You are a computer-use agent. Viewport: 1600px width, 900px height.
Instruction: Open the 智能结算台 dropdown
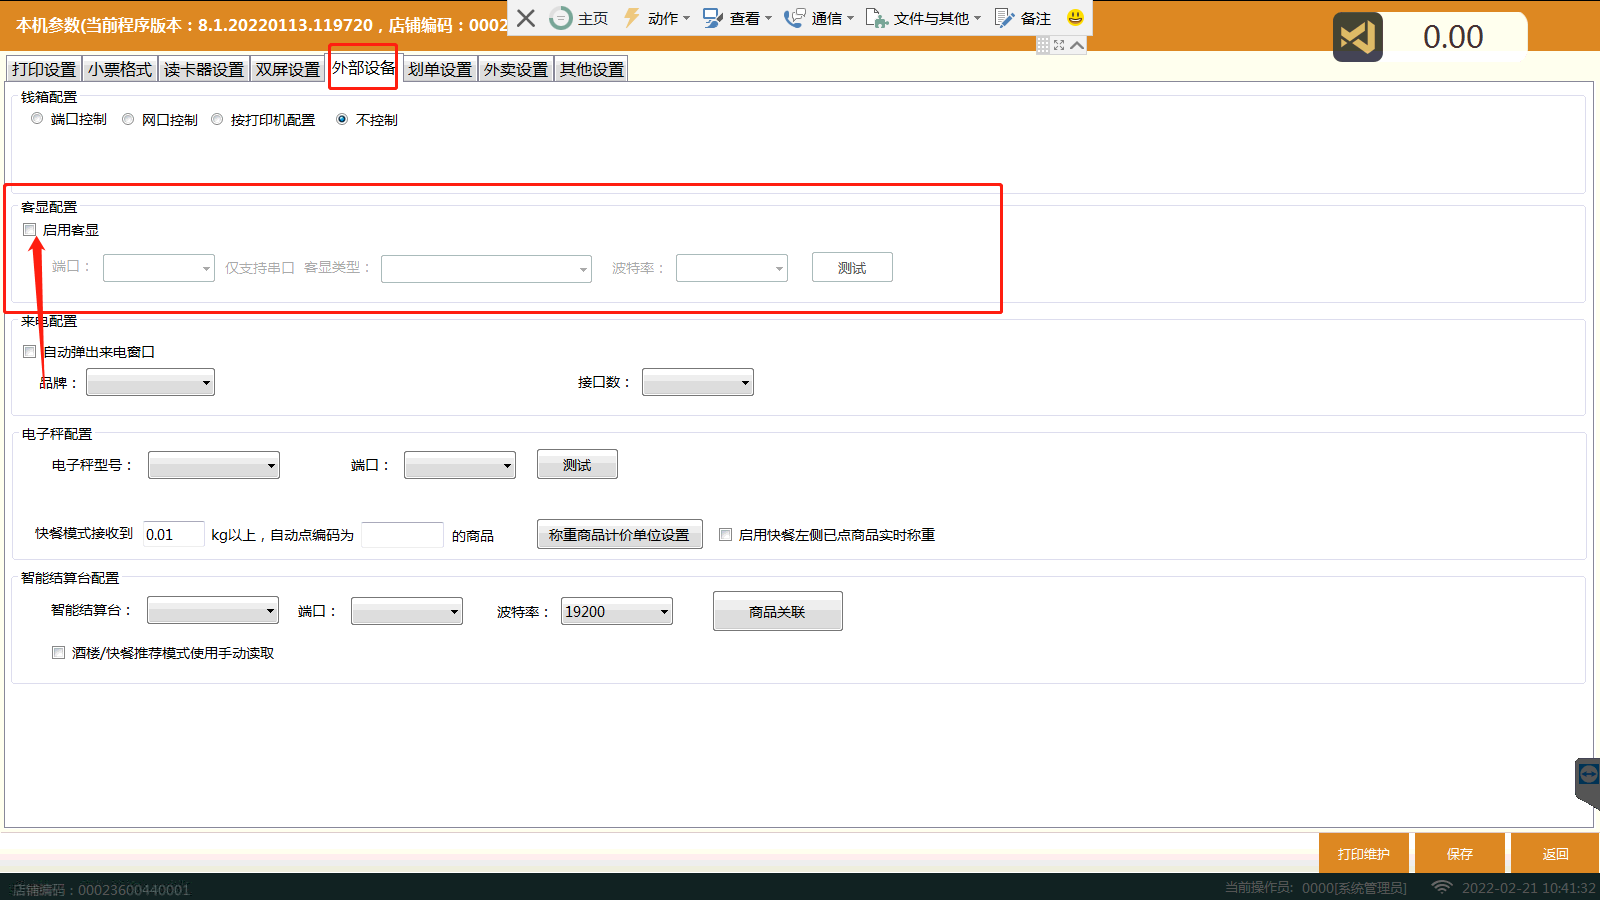click(x=213, y=610)
